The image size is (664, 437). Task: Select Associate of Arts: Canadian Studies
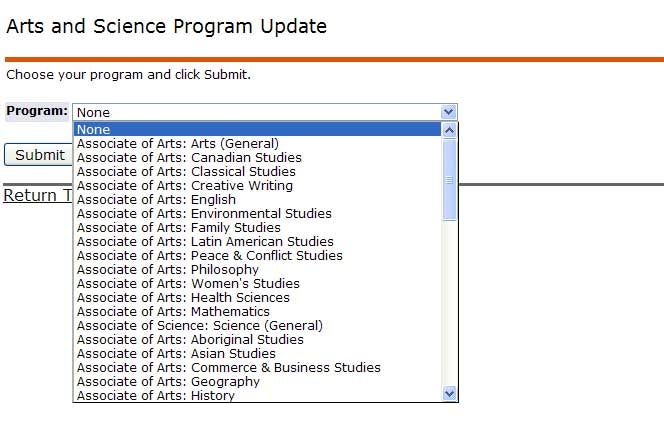189,157
